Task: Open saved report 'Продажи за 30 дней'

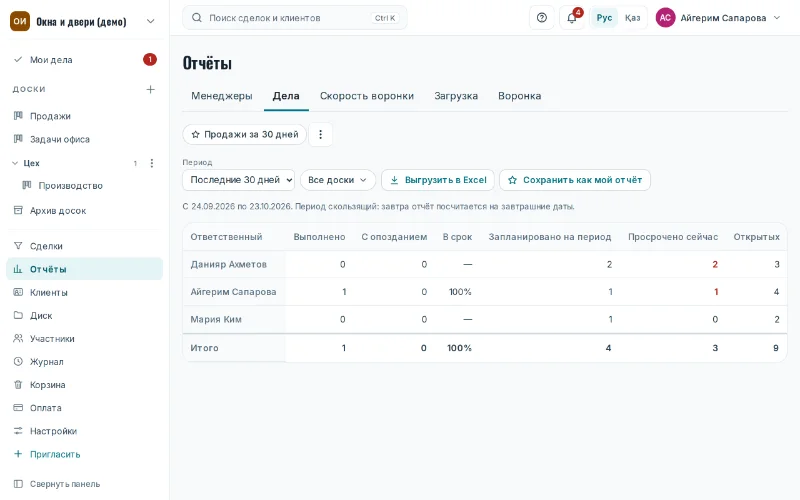Action: (244, 135)
